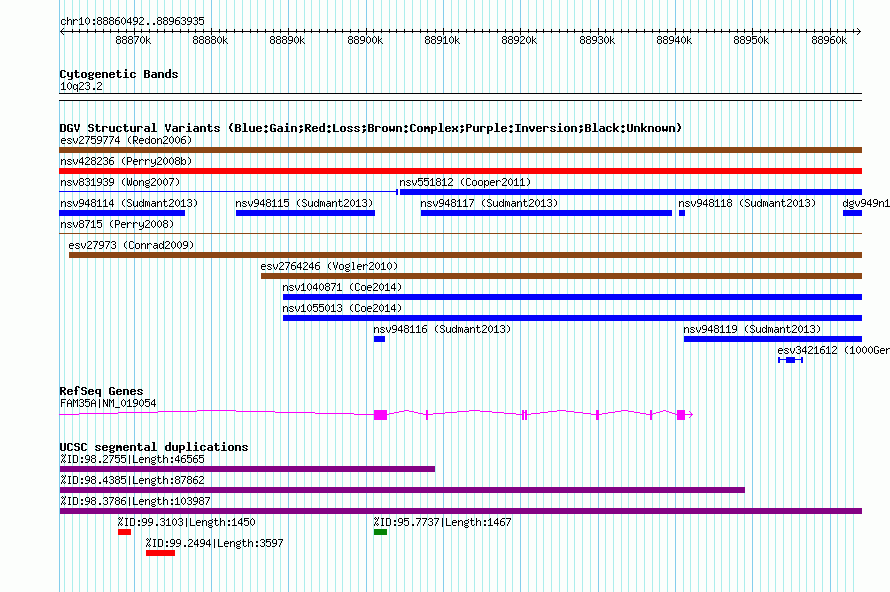Click the esv2764246 (Vogler2010) label text
This screenshot has height=592, width=890.
tap(329, 266)
